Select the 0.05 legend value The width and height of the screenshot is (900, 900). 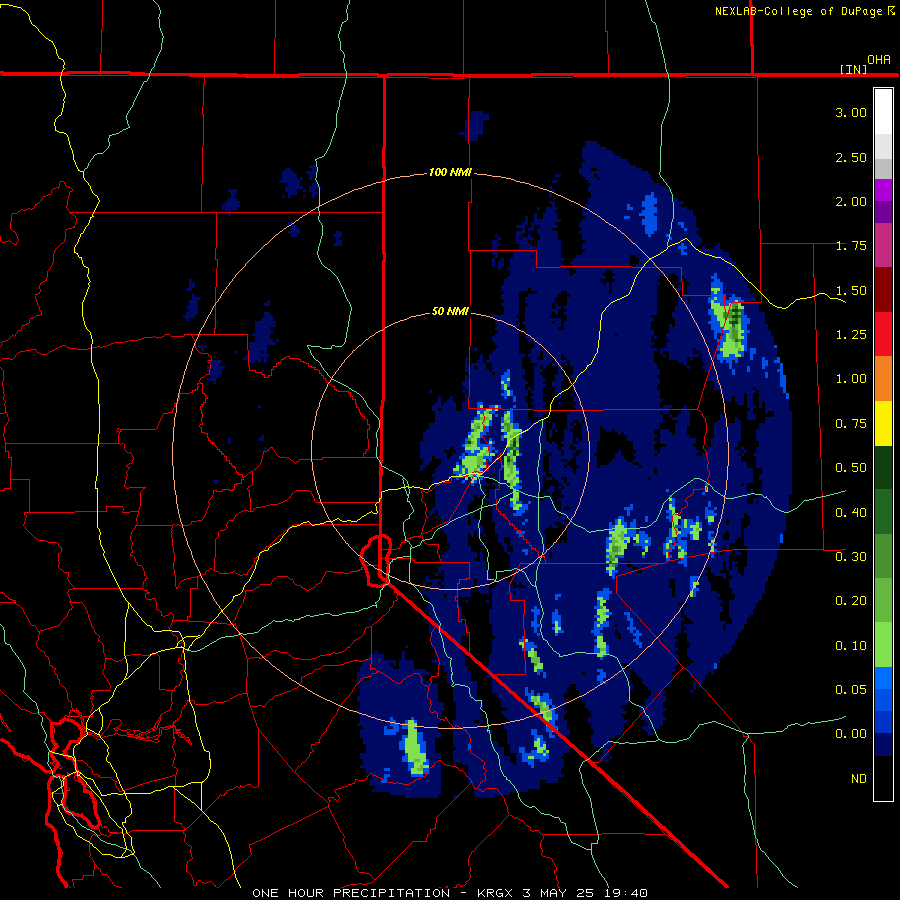[851, 690]
